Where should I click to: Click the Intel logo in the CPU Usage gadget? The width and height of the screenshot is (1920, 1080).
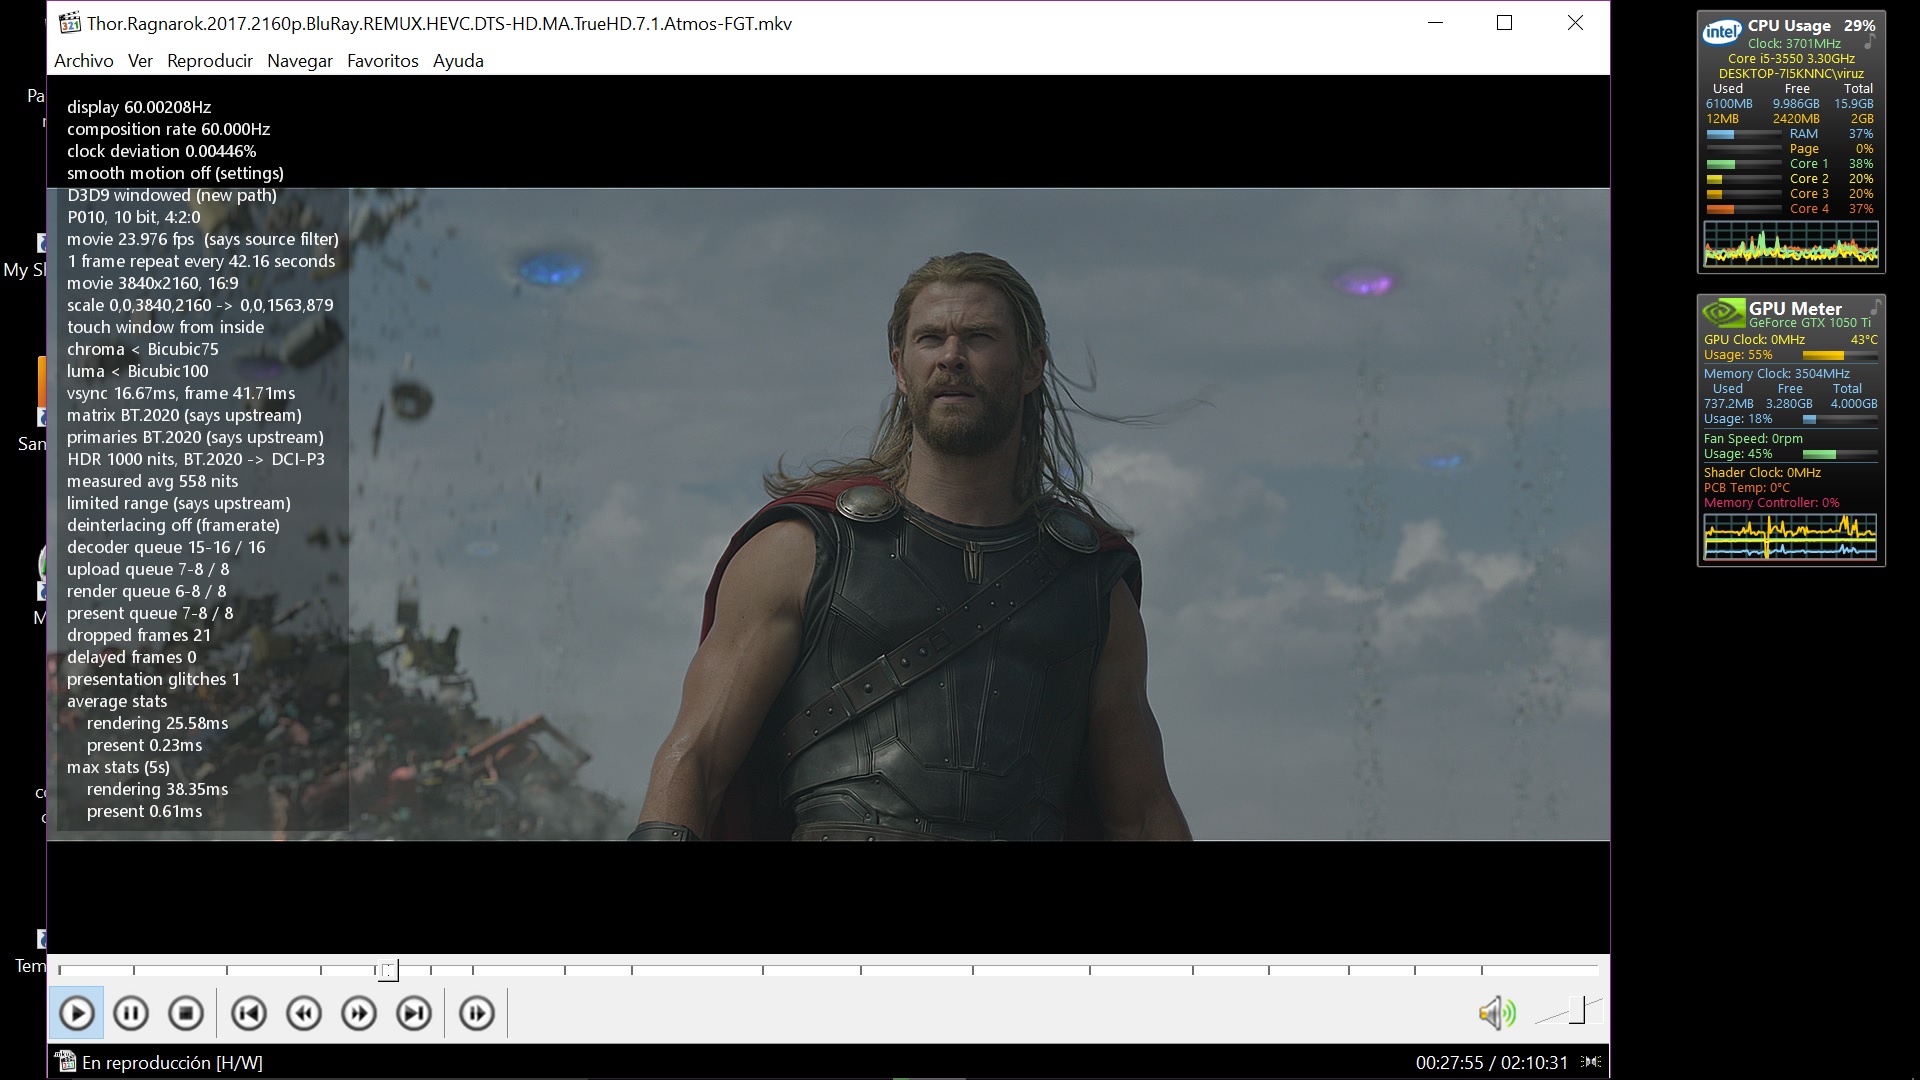pos(1722,32)
